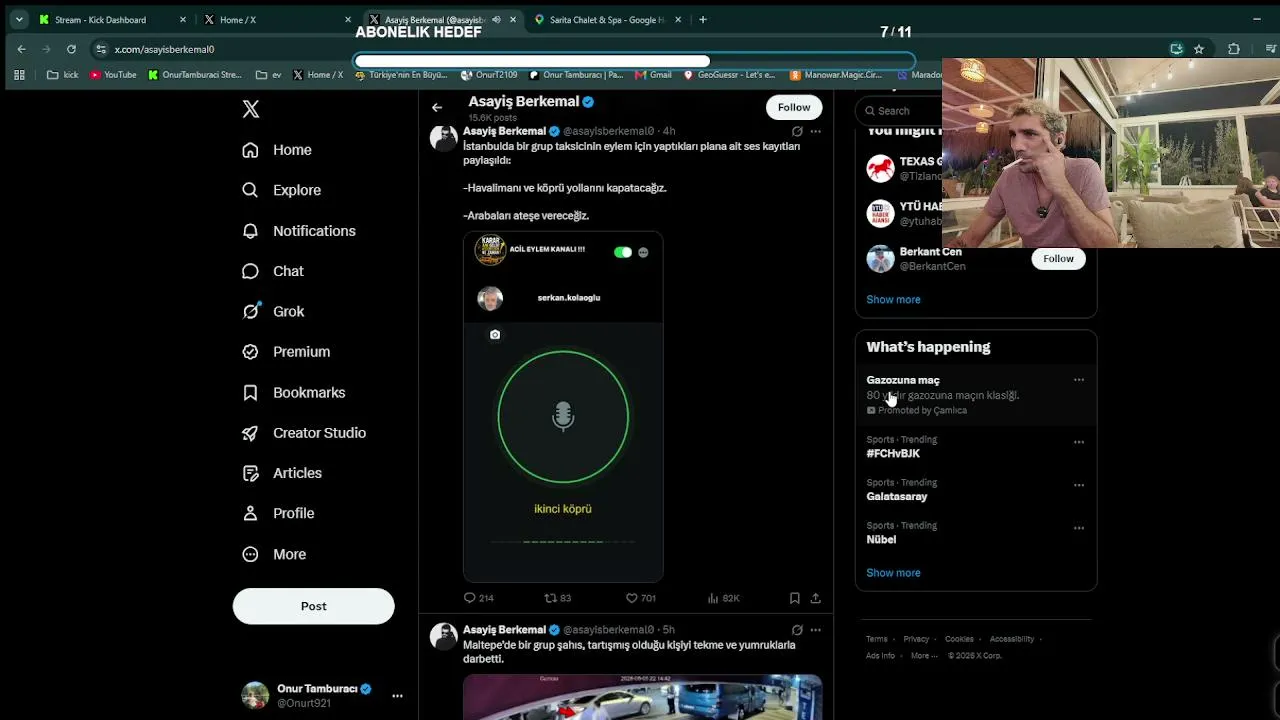Click the Bookmarks ribbon icon in sidebar

(251, 393)
